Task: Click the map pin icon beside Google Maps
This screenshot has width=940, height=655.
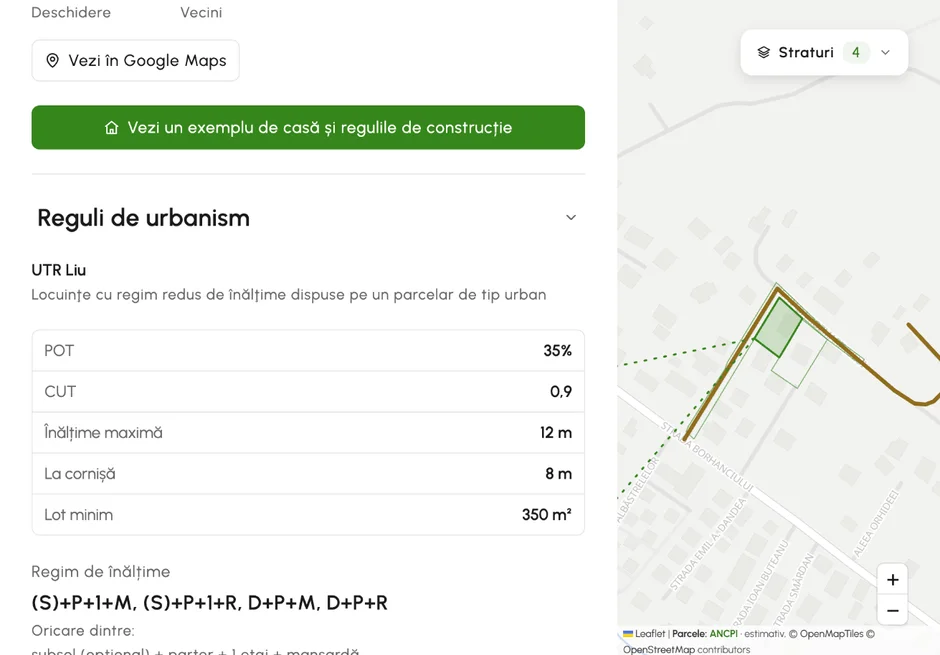Action: click(x=53, y=61)
